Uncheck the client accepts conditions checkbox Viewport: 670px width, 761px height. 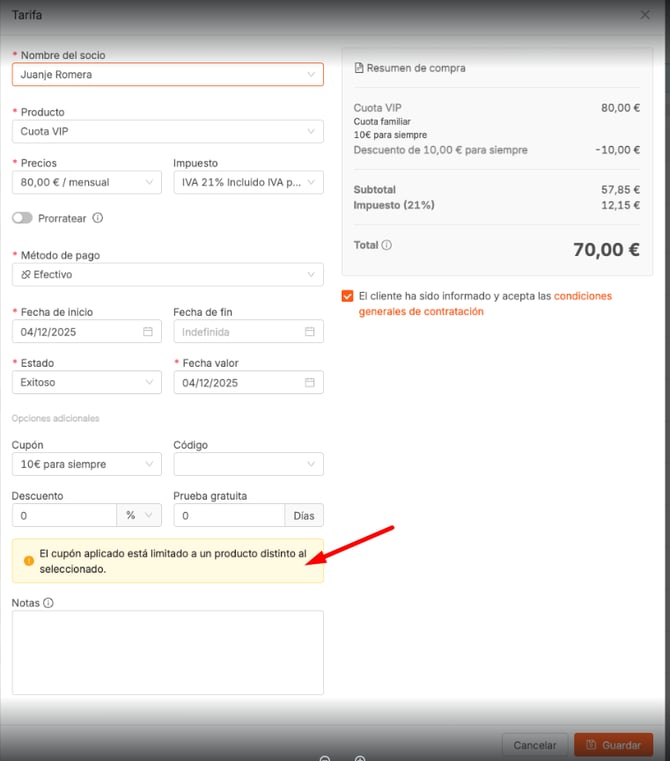pyautogui.click(x=347, y=296)
